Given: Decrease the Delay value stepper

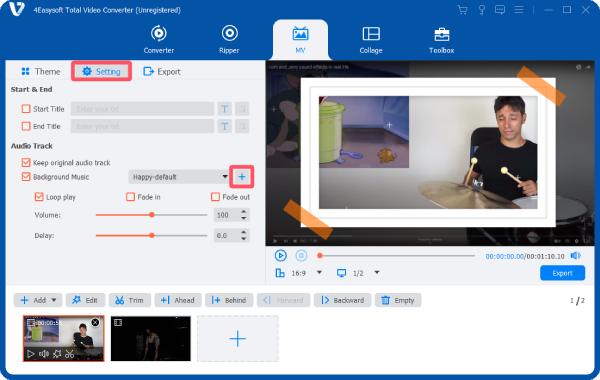Looking at the screenshot, I should (x=244, y=238).
